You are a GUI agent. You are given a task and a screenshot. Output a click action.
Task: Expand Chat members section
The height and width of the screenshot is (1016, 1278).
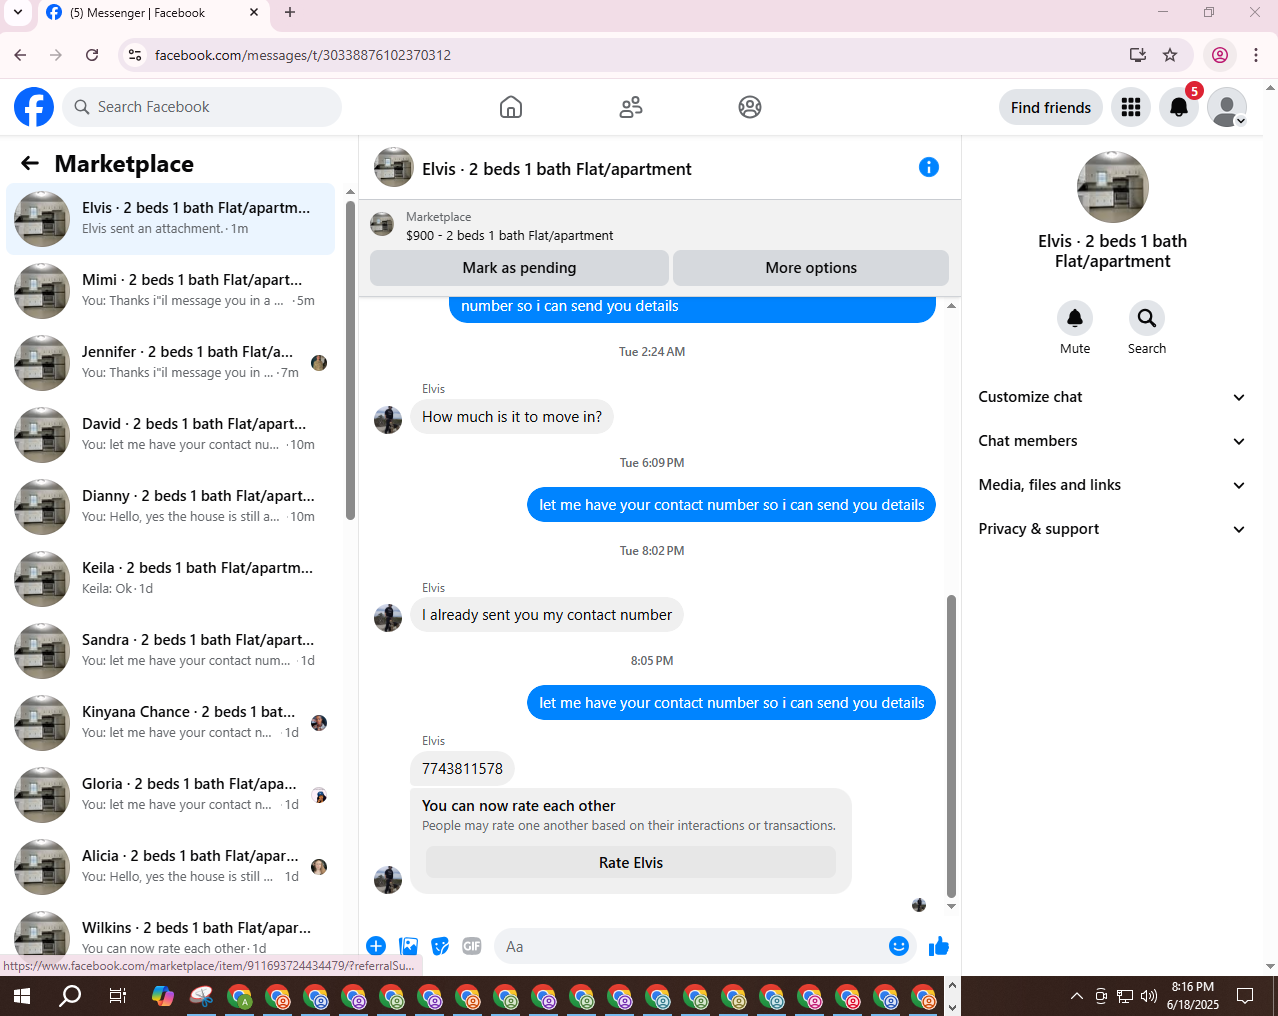pos(1112,441)
